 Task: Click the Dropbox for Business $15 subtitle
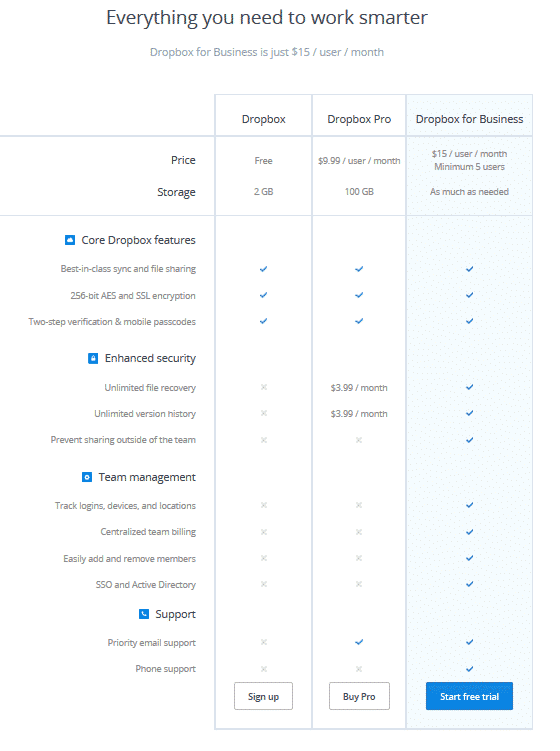267,52
